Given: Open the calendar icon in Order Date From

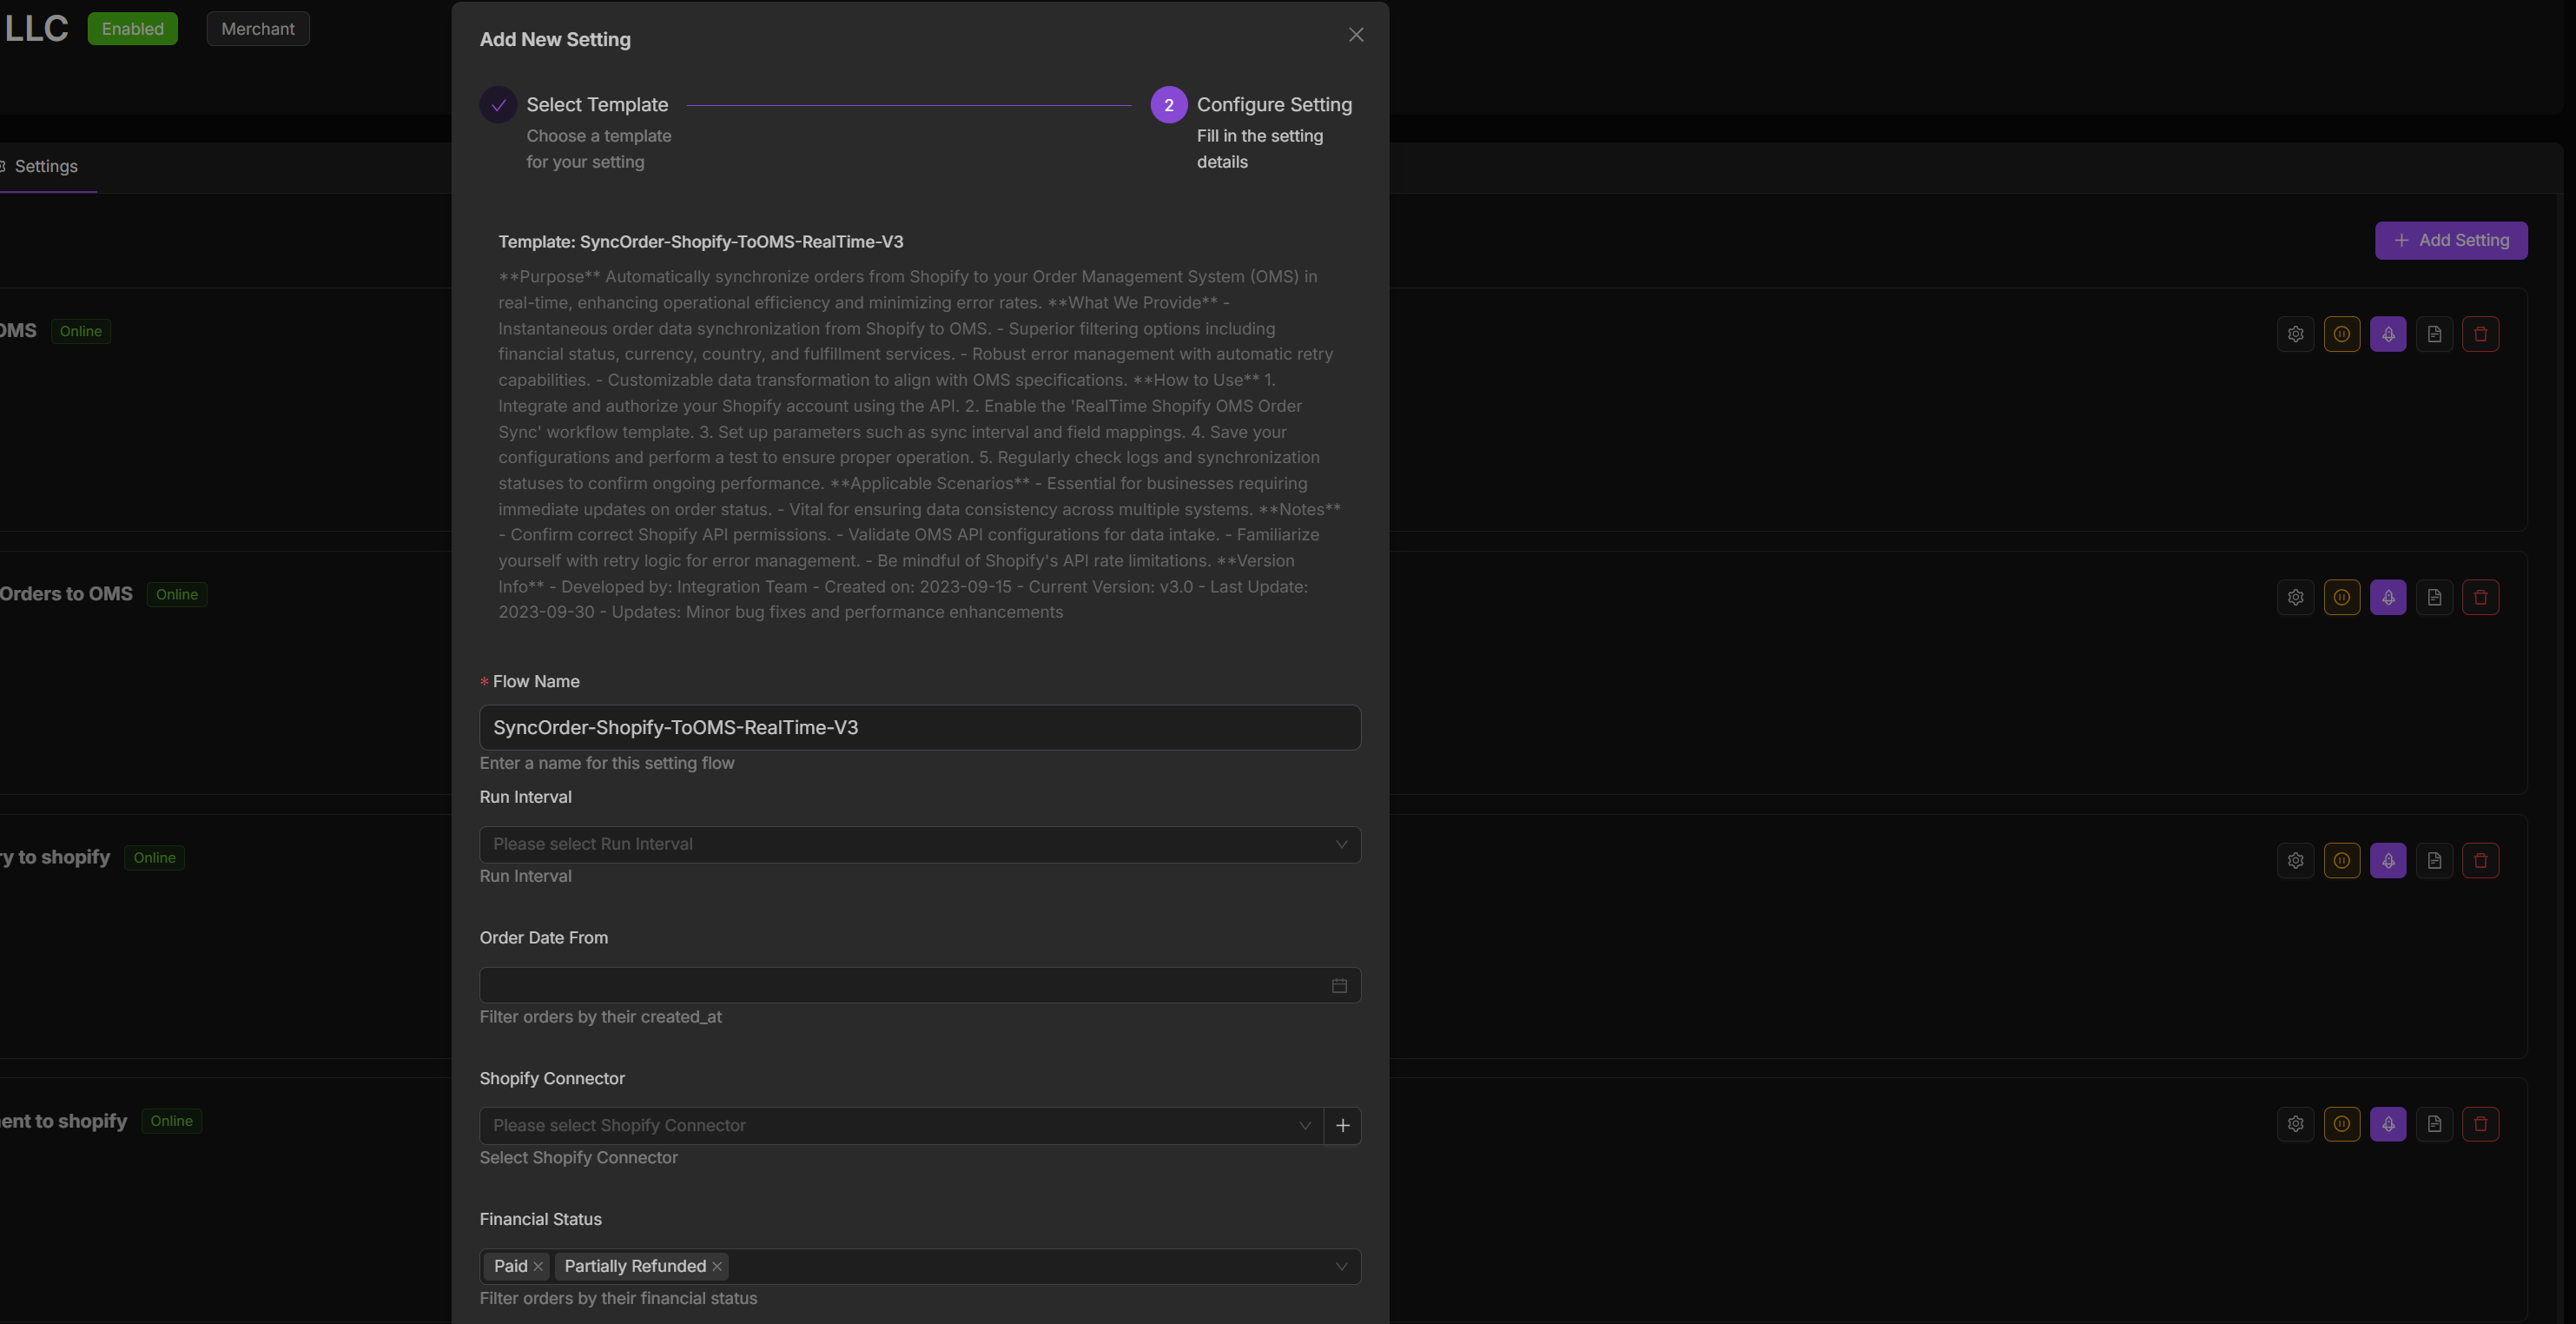Looking at the screenshot, I should click(1339, 985).
